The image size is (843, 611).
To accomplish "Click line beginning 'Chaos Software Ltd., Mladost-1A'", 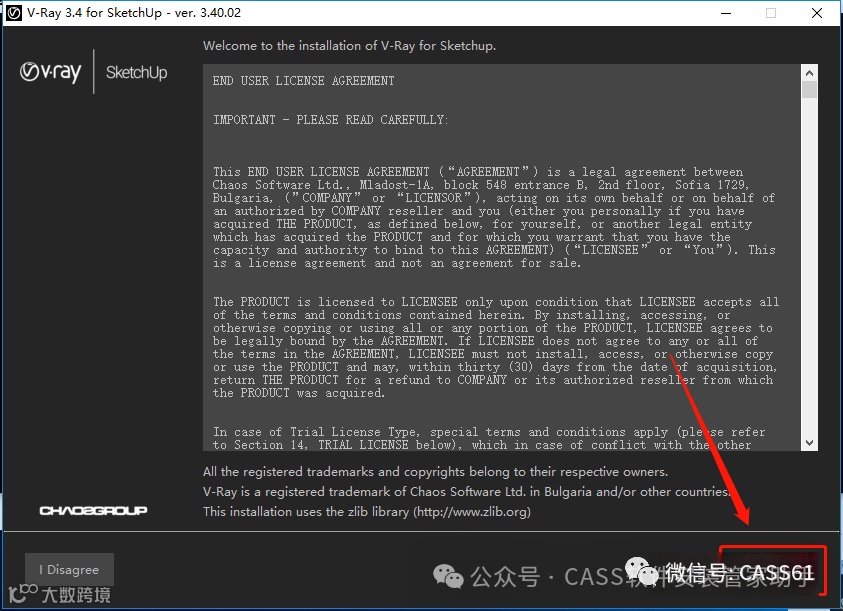I will (480, 185).
